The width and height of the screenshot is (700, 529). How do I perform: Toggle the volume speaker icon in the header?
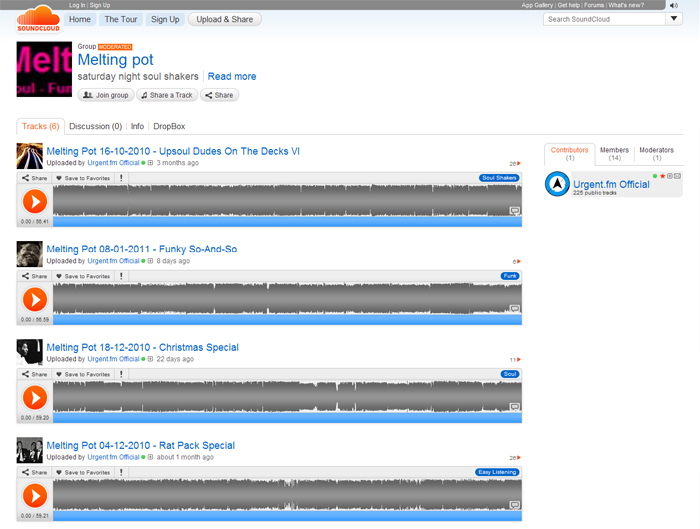pyautogui.click(x=674, y=5)
